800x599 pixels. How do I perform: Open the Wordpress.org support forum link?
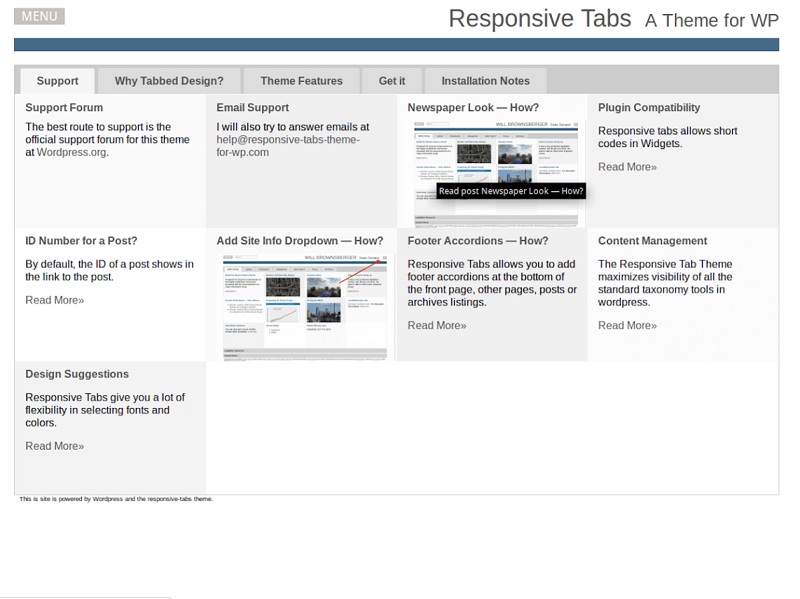pyautogui.click(x=72, y=153)
